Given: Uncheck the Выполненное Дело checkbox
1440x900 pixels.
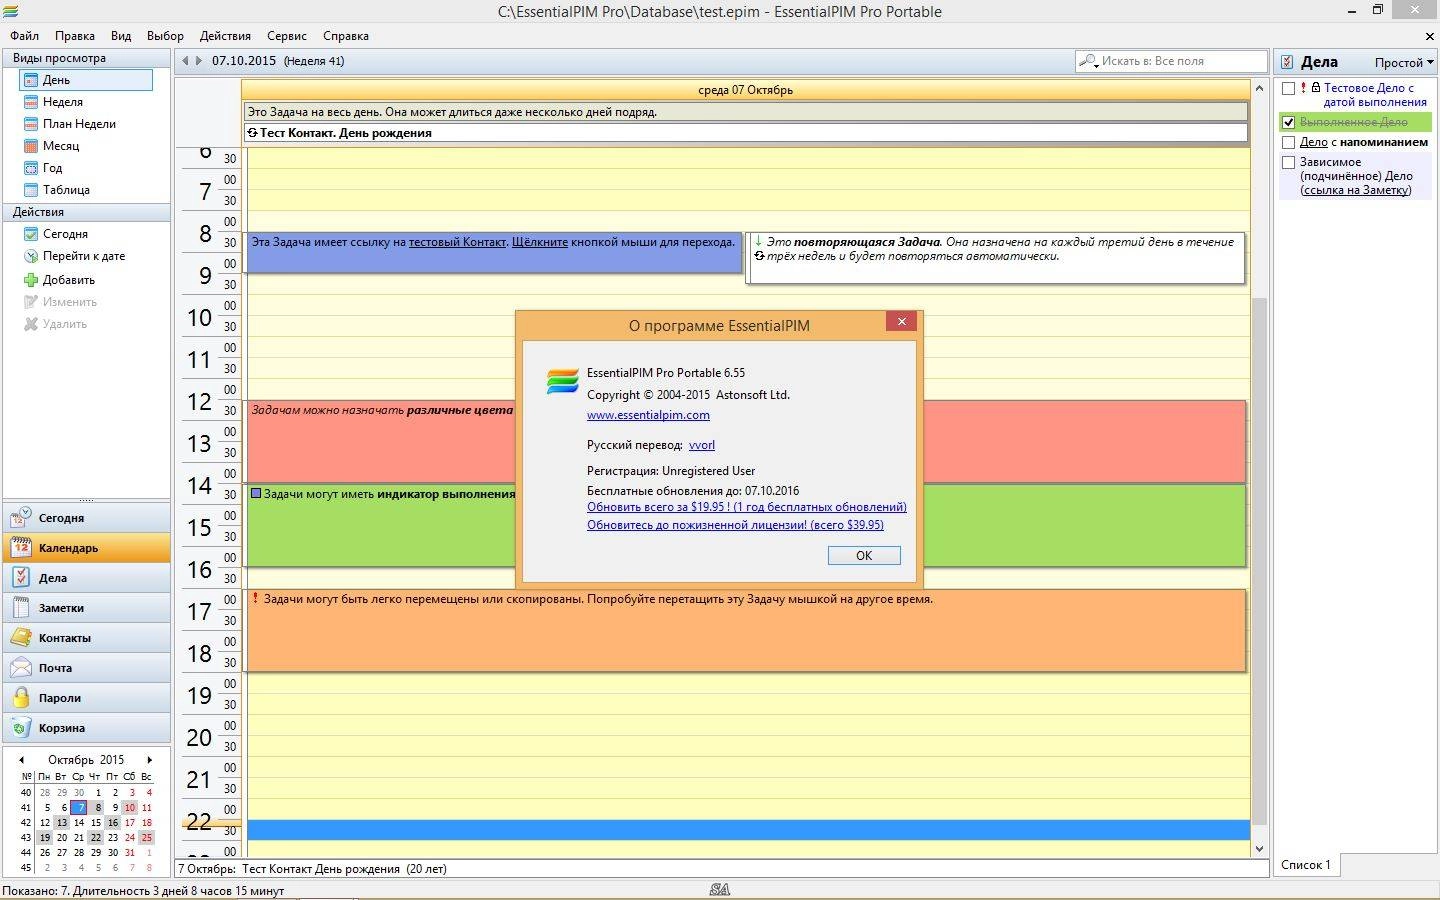Looking at the screenshot, I should (1289, 122).
